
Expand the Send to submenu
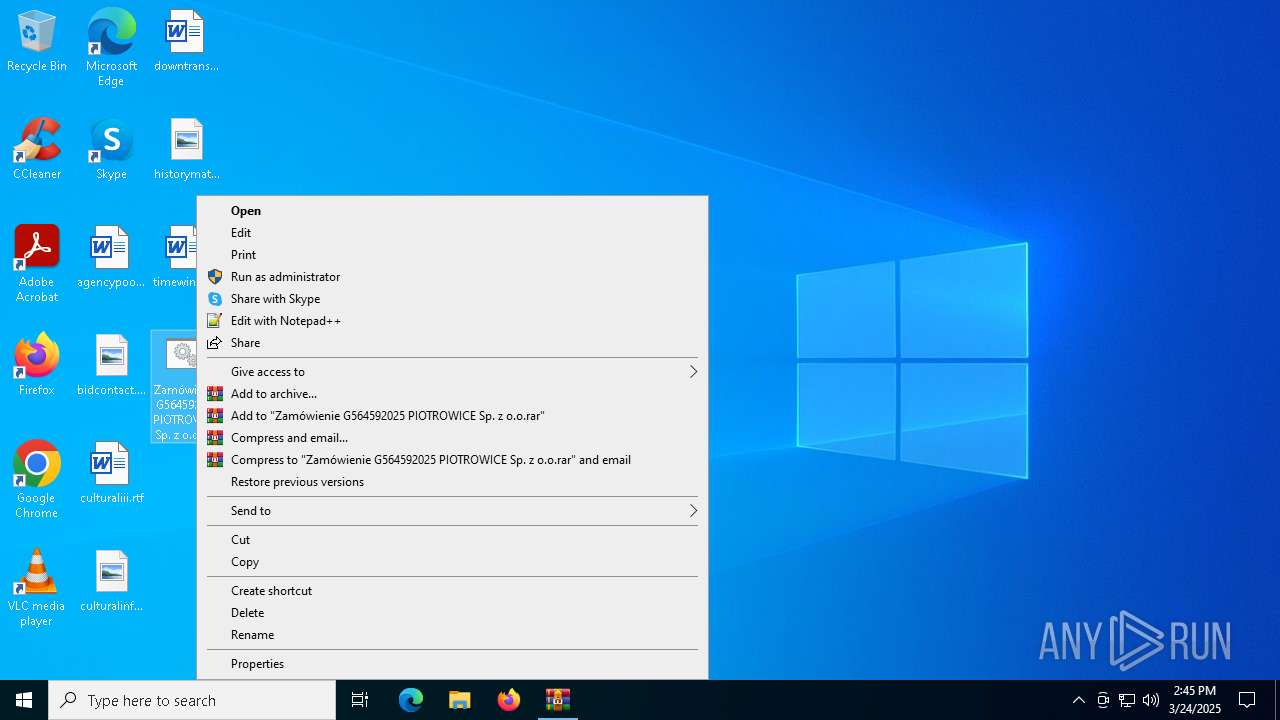(452, 511)
